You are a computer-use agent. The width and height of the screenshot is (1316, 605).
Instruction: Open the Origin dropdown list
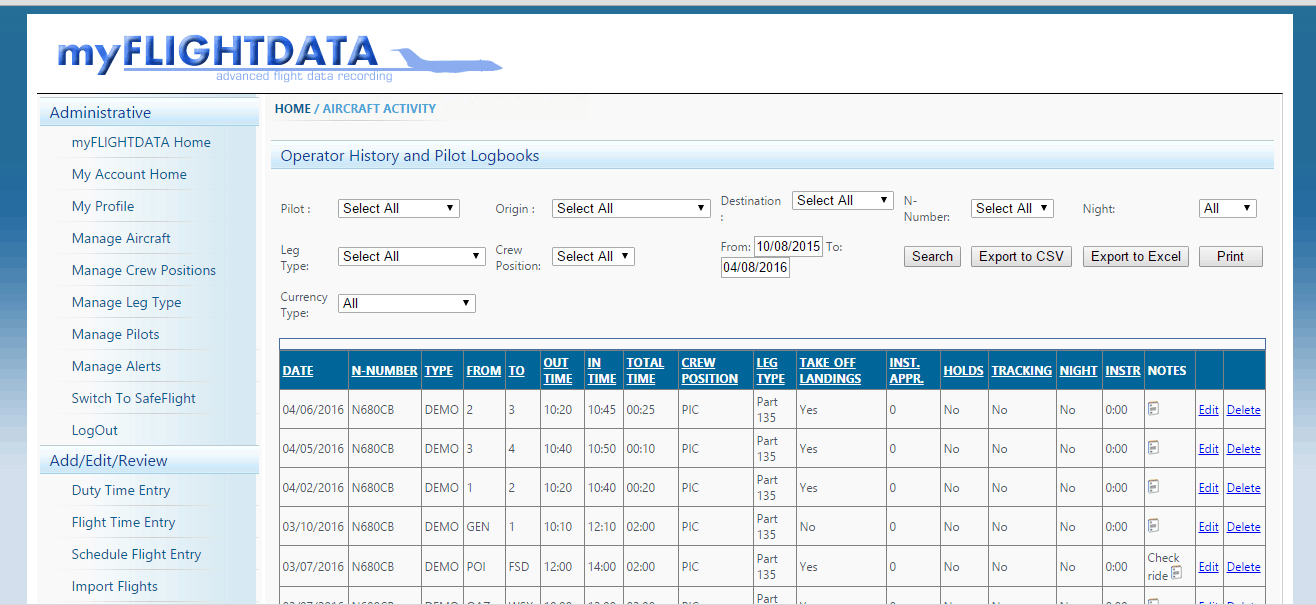[x=630, y=208]
